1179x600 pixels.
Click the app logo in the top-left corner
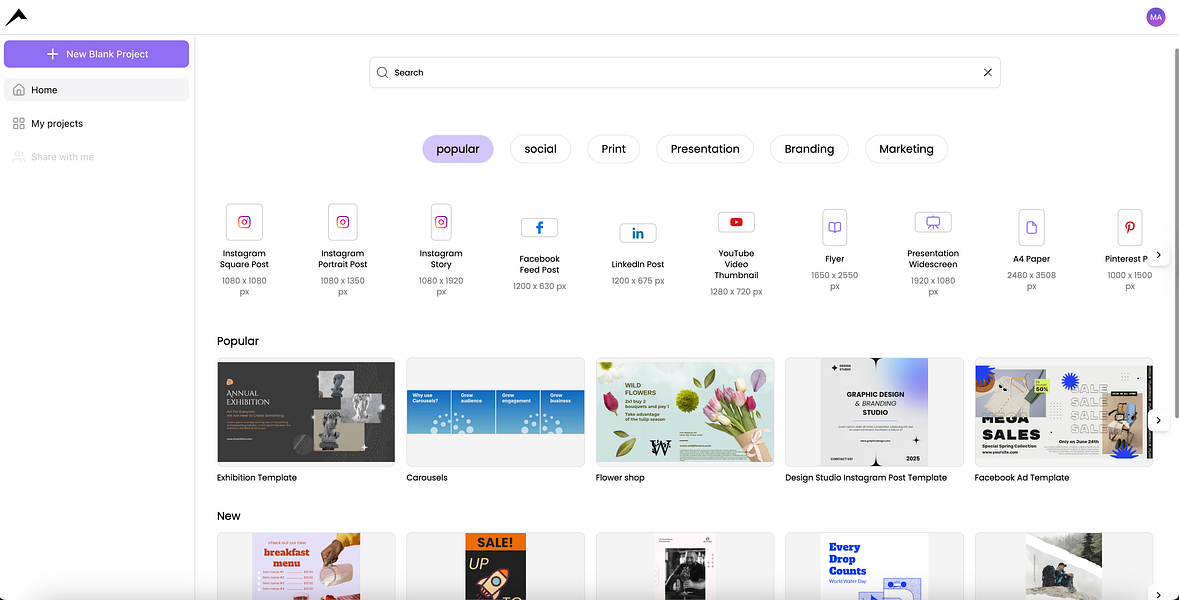16,17
